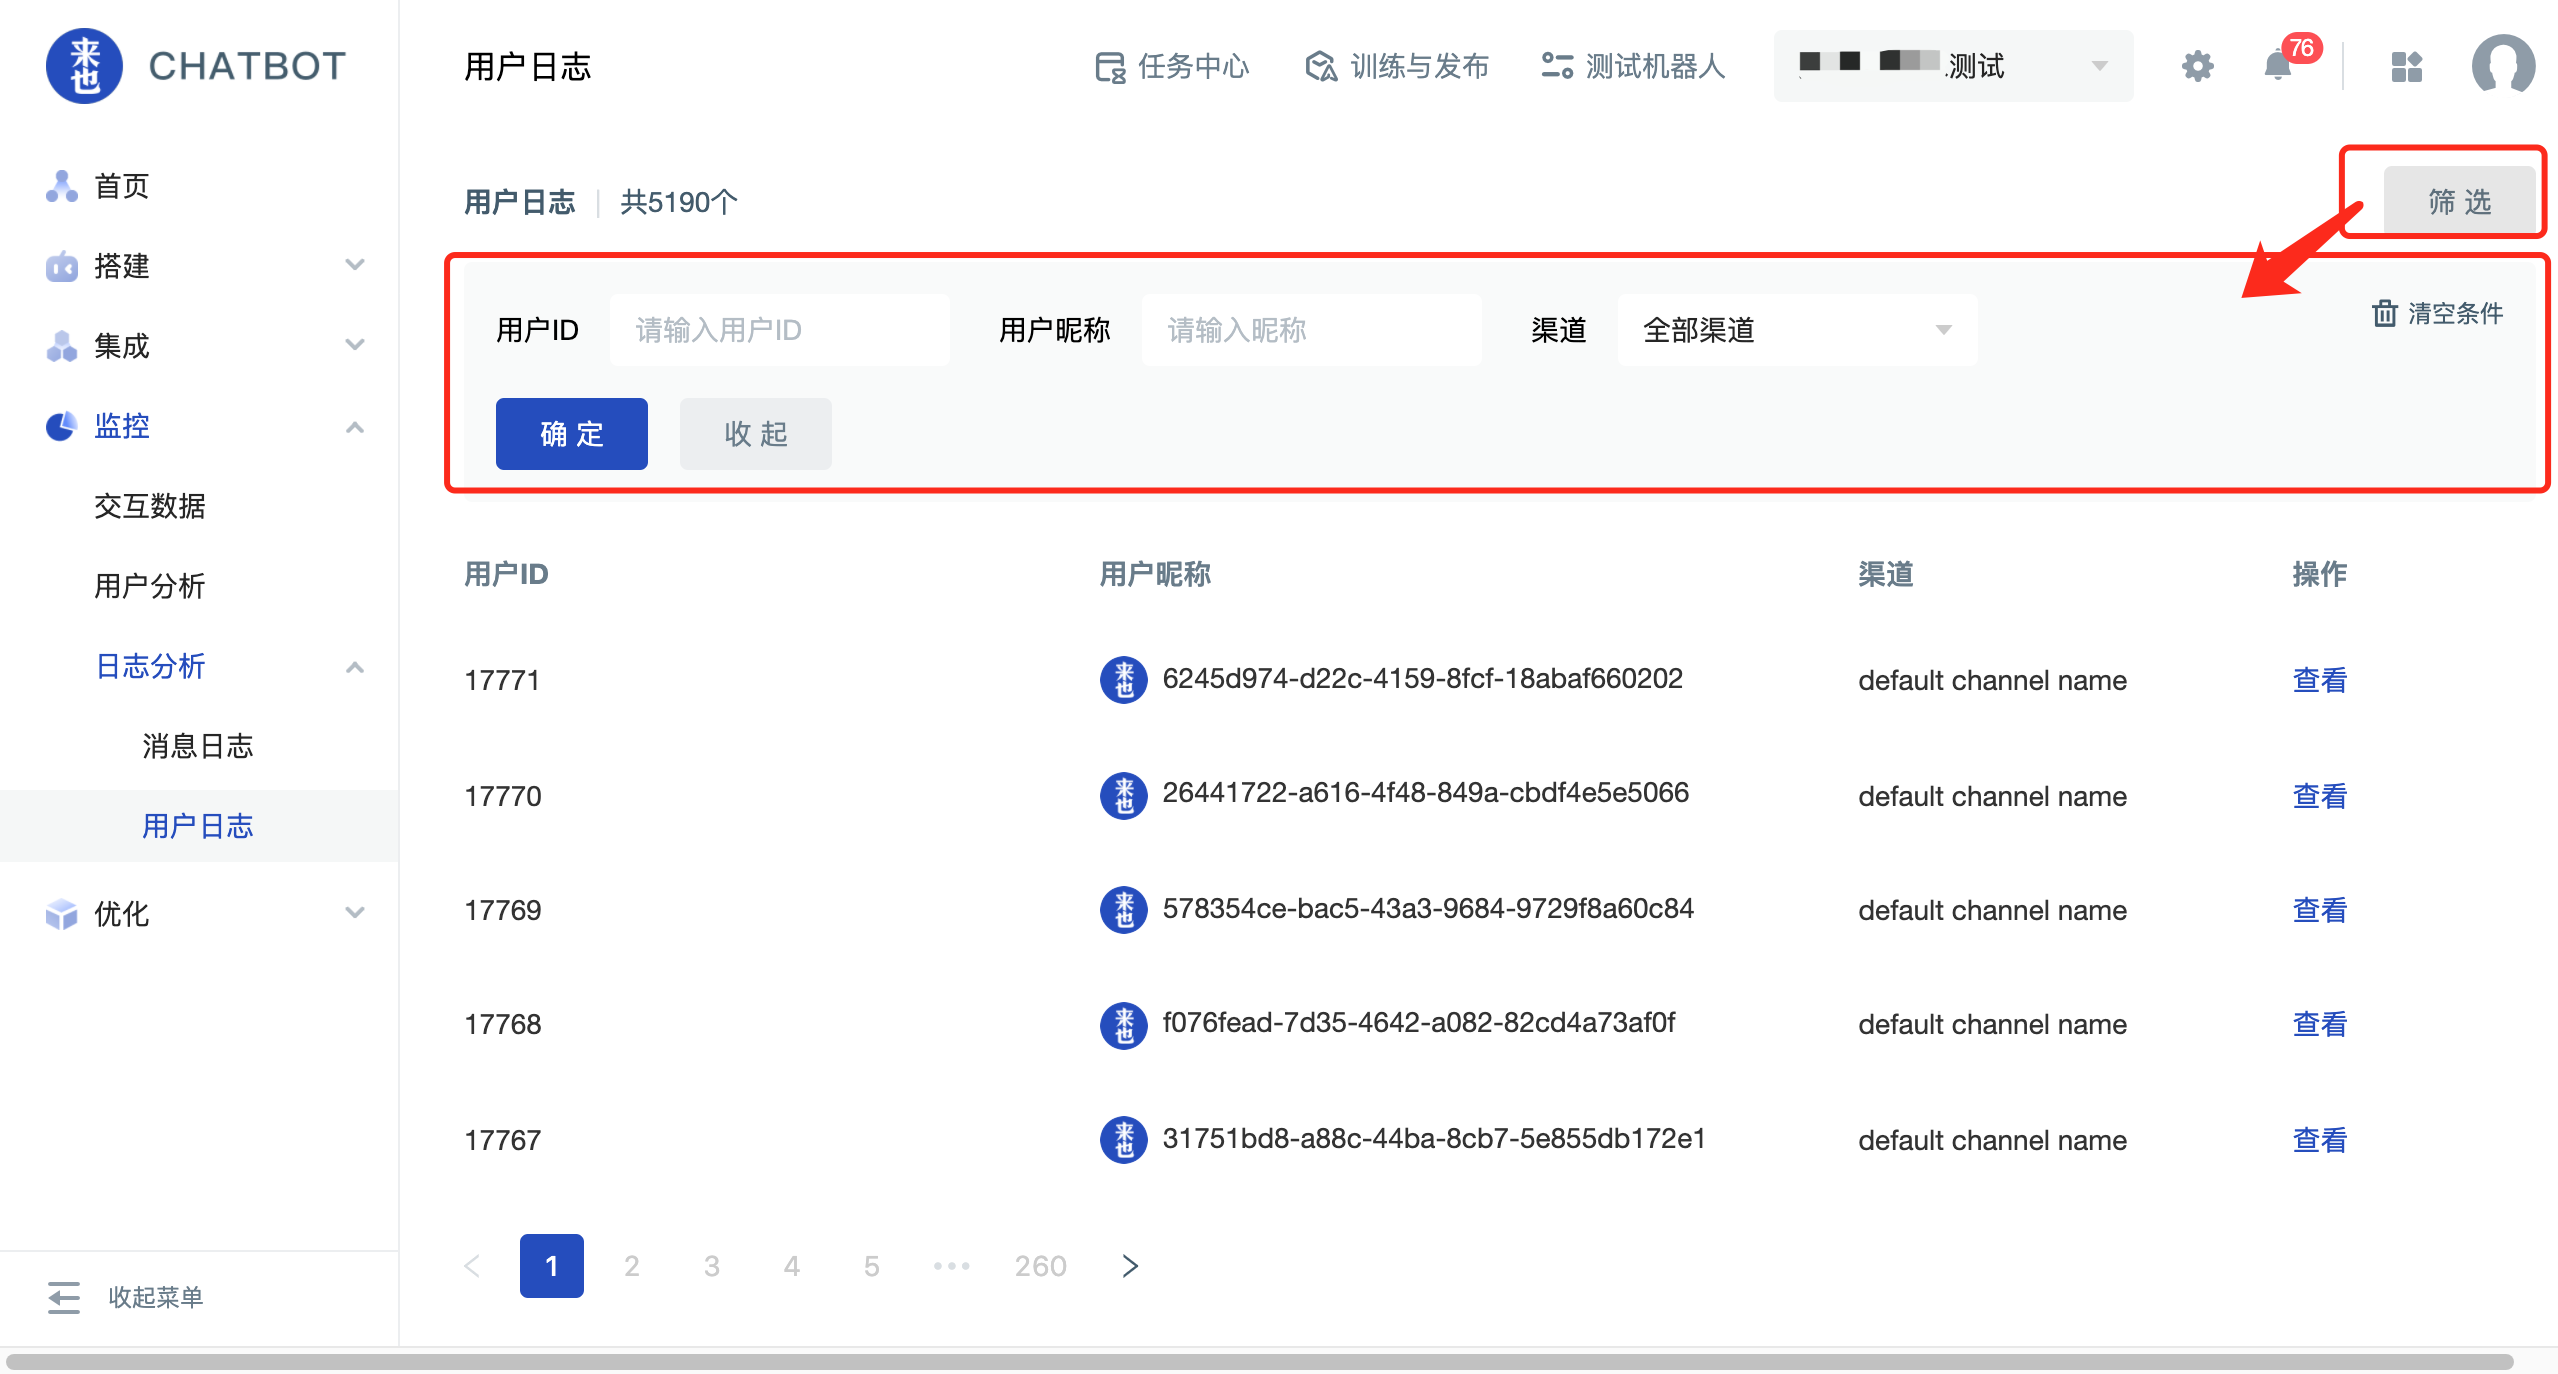Click next page arrow

tap(1130, 1266)
